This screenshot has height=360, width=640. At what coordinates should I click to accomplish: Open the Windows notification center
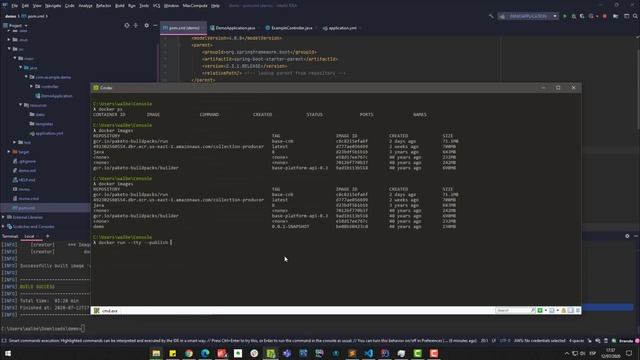pos(629,353)
